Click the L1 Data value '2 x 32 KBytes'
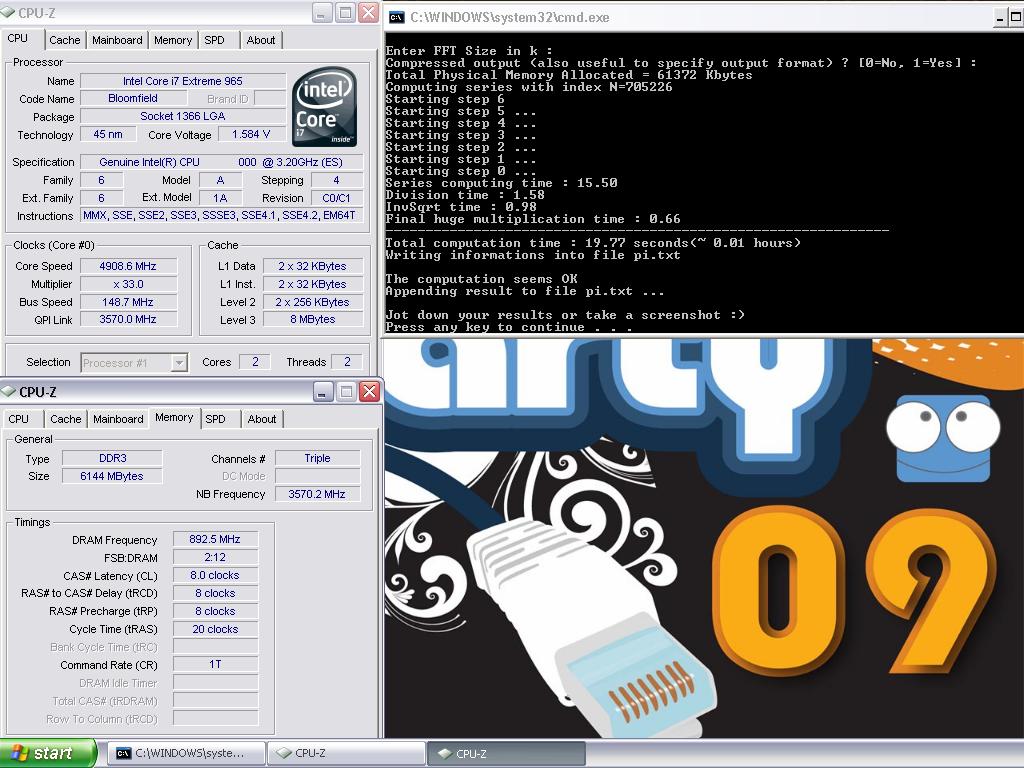Viewport: 1024px width, 768px height. coord(312,266)
